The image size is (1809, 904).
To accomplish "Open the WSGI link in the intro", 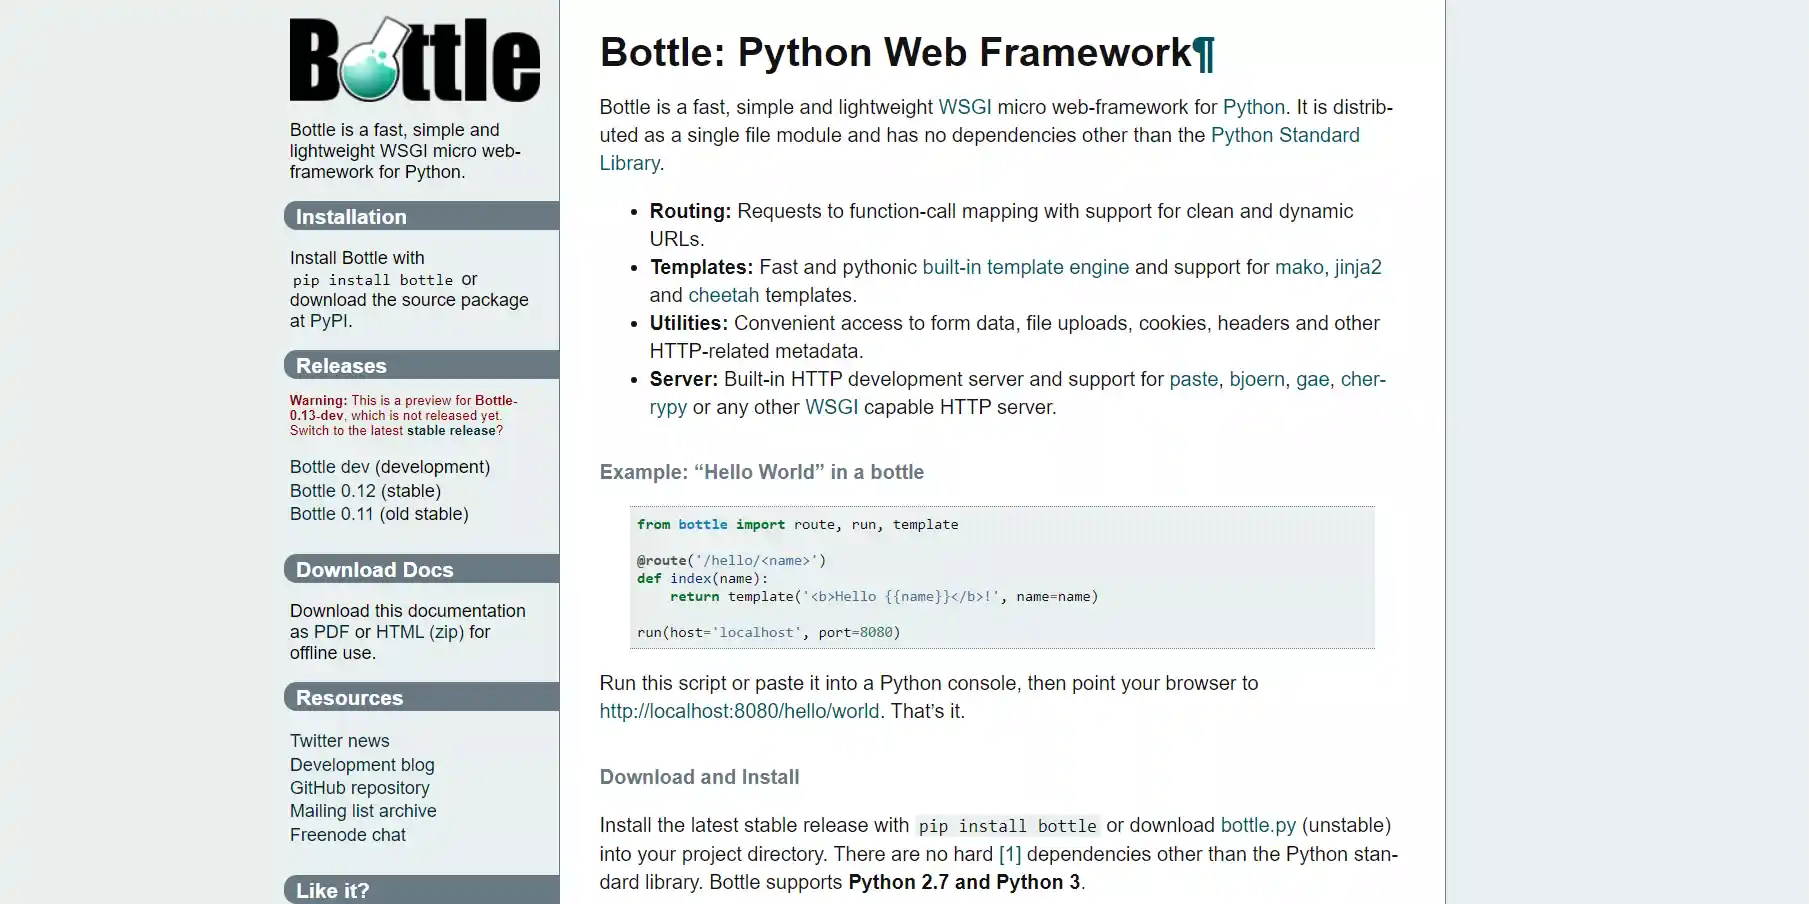I will [x=964, y=107].
